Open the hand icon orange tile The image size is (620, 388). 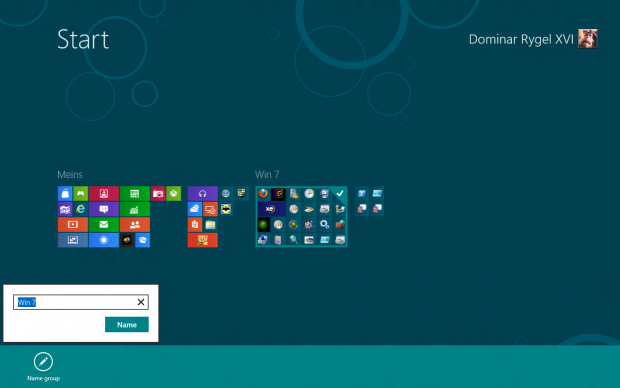tap(195, 224)
